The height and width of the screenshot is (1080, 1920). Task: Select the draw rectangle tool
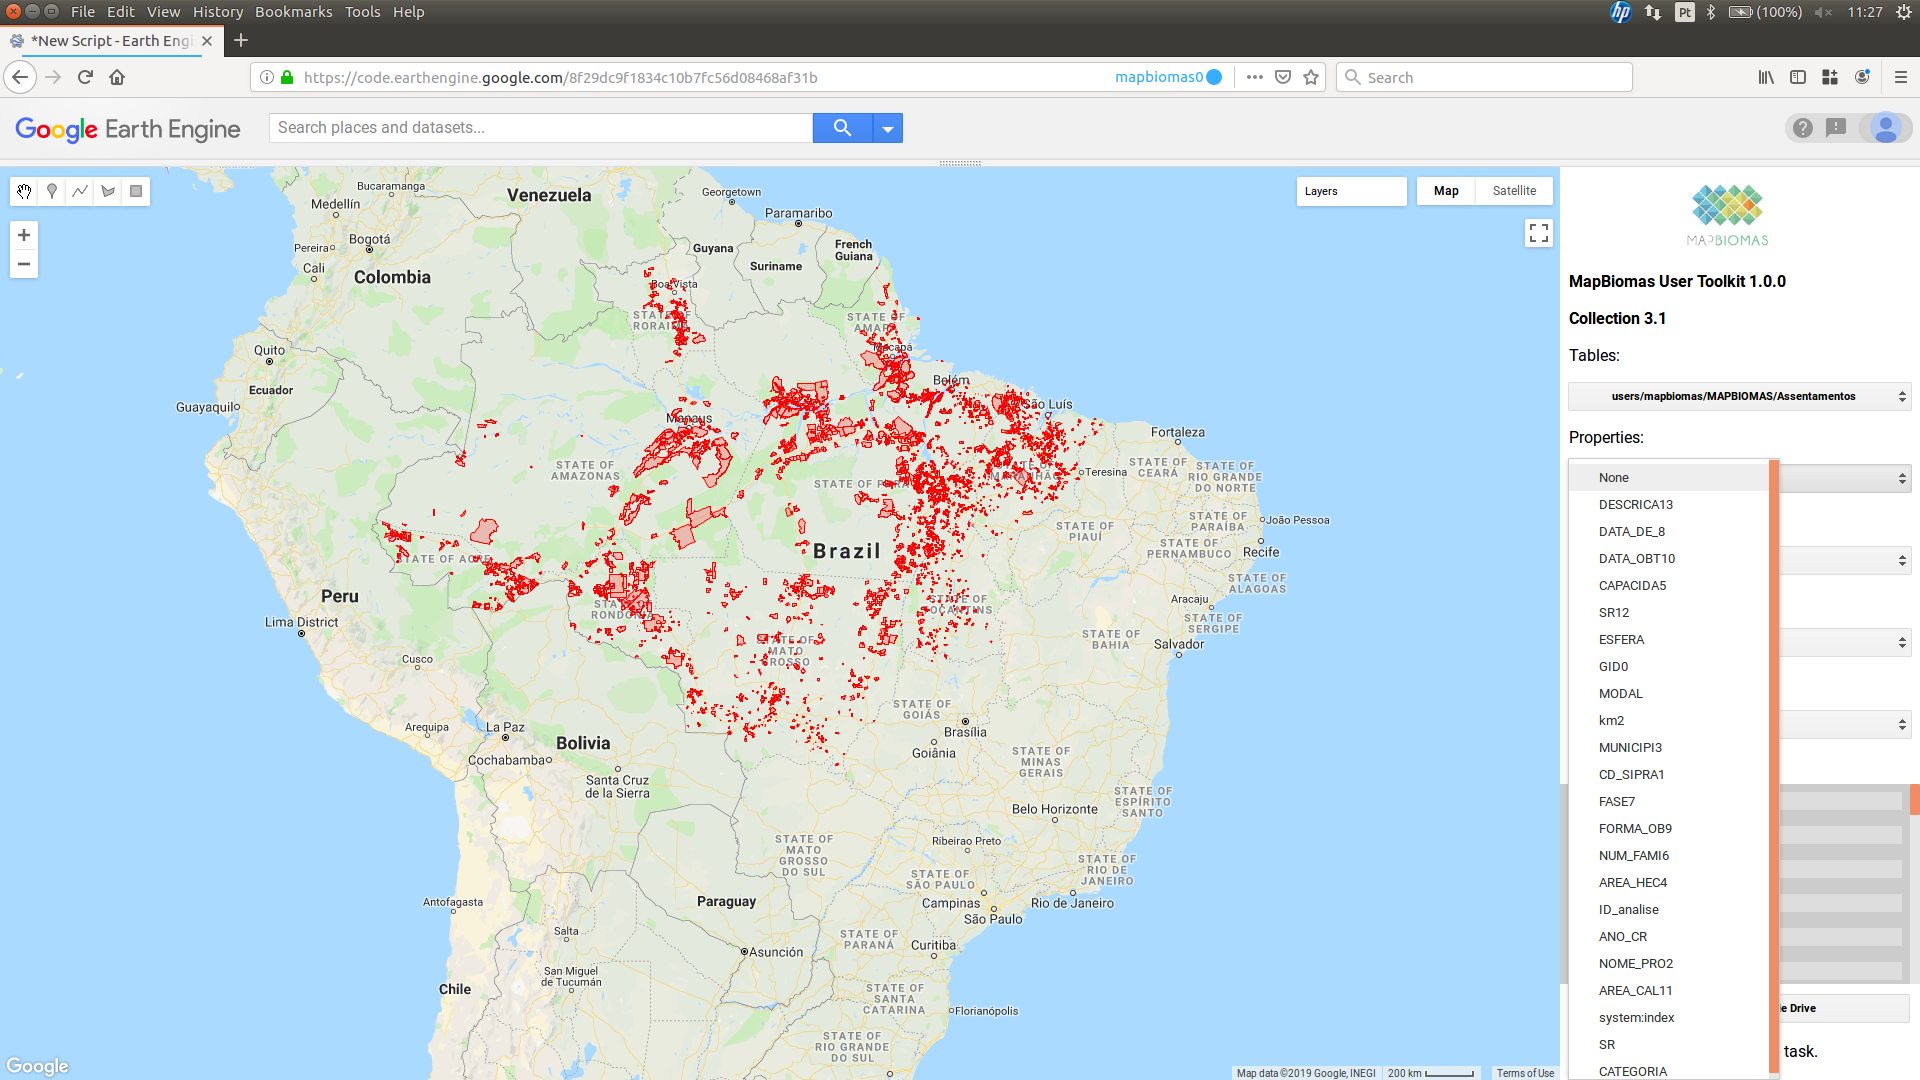pyautogui.click(x=136, y=191)
